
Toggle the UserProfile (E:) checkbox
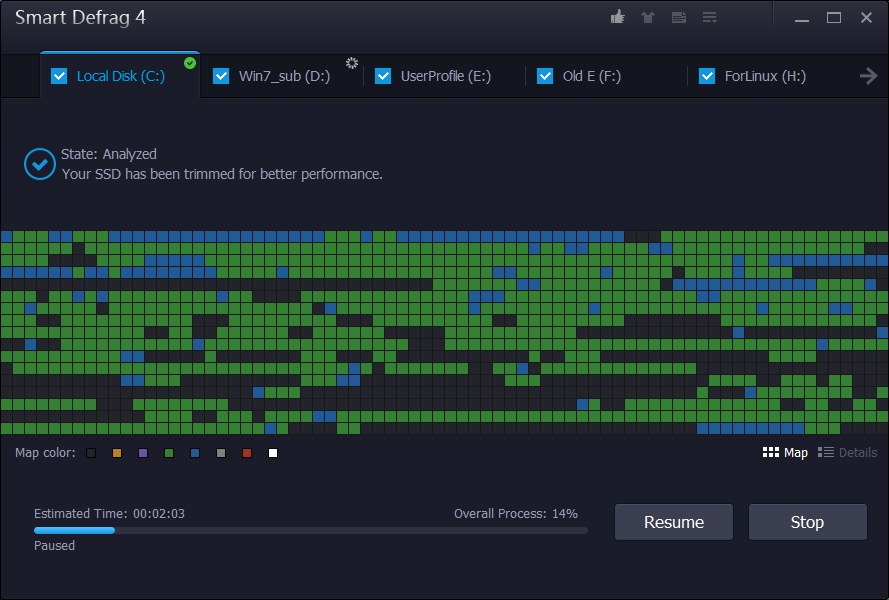coord(383,76)
